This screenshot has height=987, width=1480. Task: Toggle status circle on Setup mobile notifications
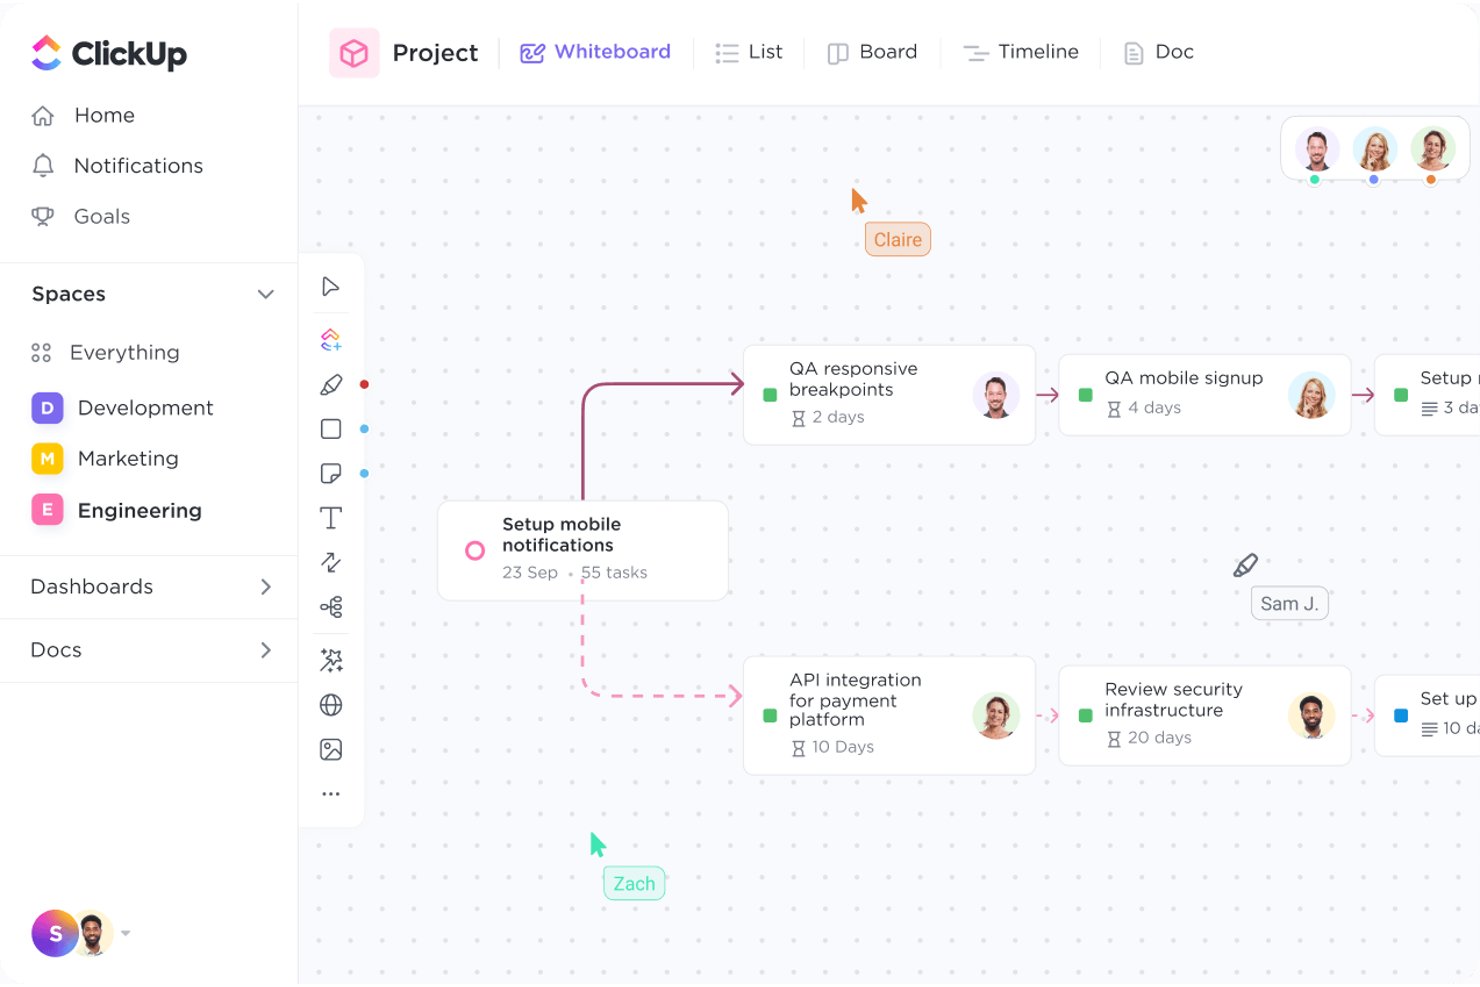pos(475,550)
